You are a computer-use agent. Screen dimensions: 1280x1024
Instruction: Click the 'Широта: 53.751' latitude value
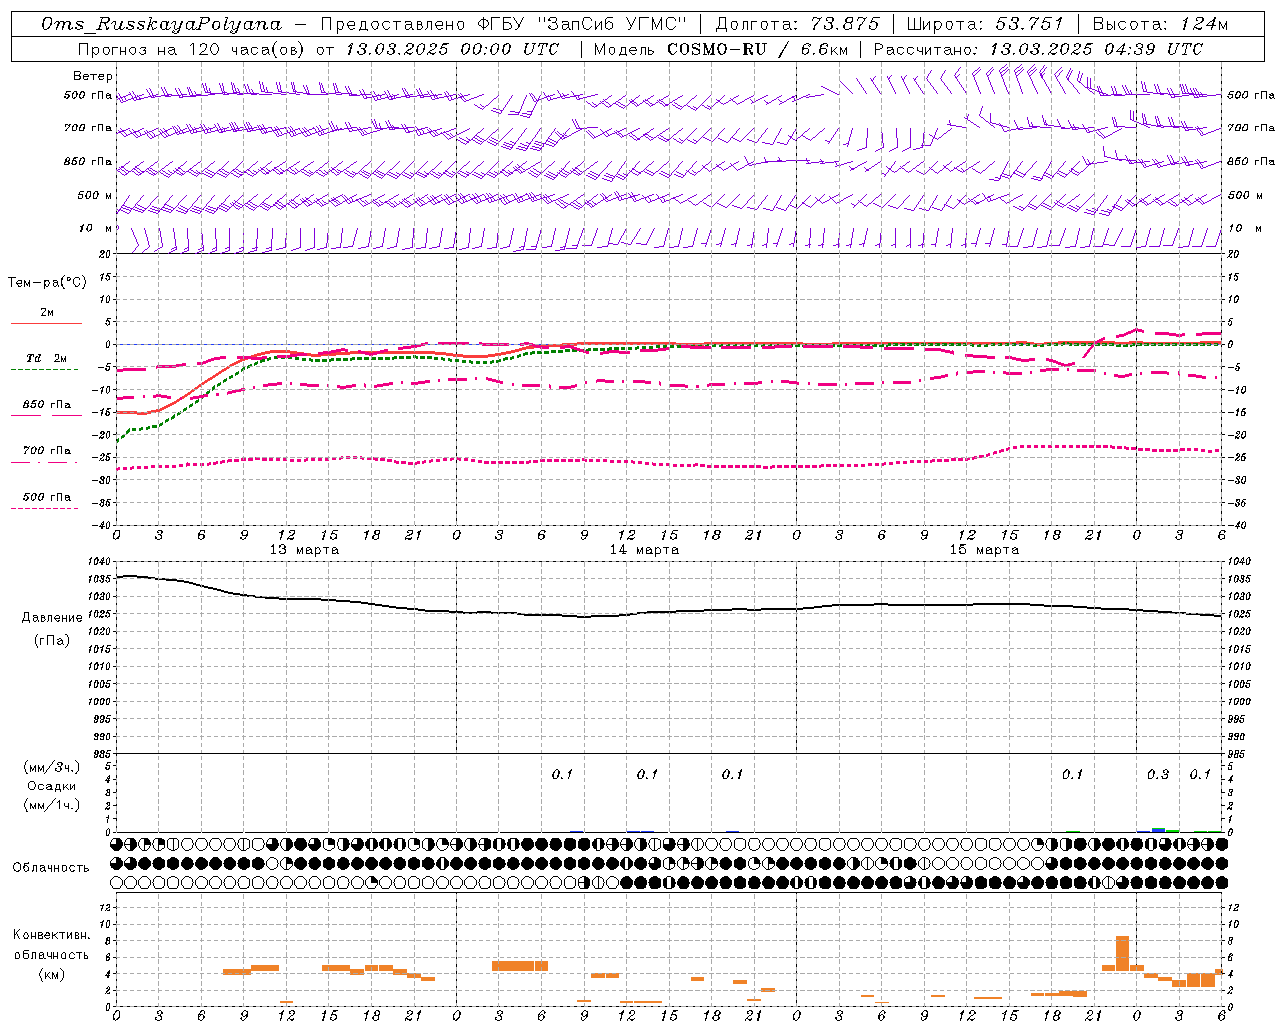coord(985,24)
